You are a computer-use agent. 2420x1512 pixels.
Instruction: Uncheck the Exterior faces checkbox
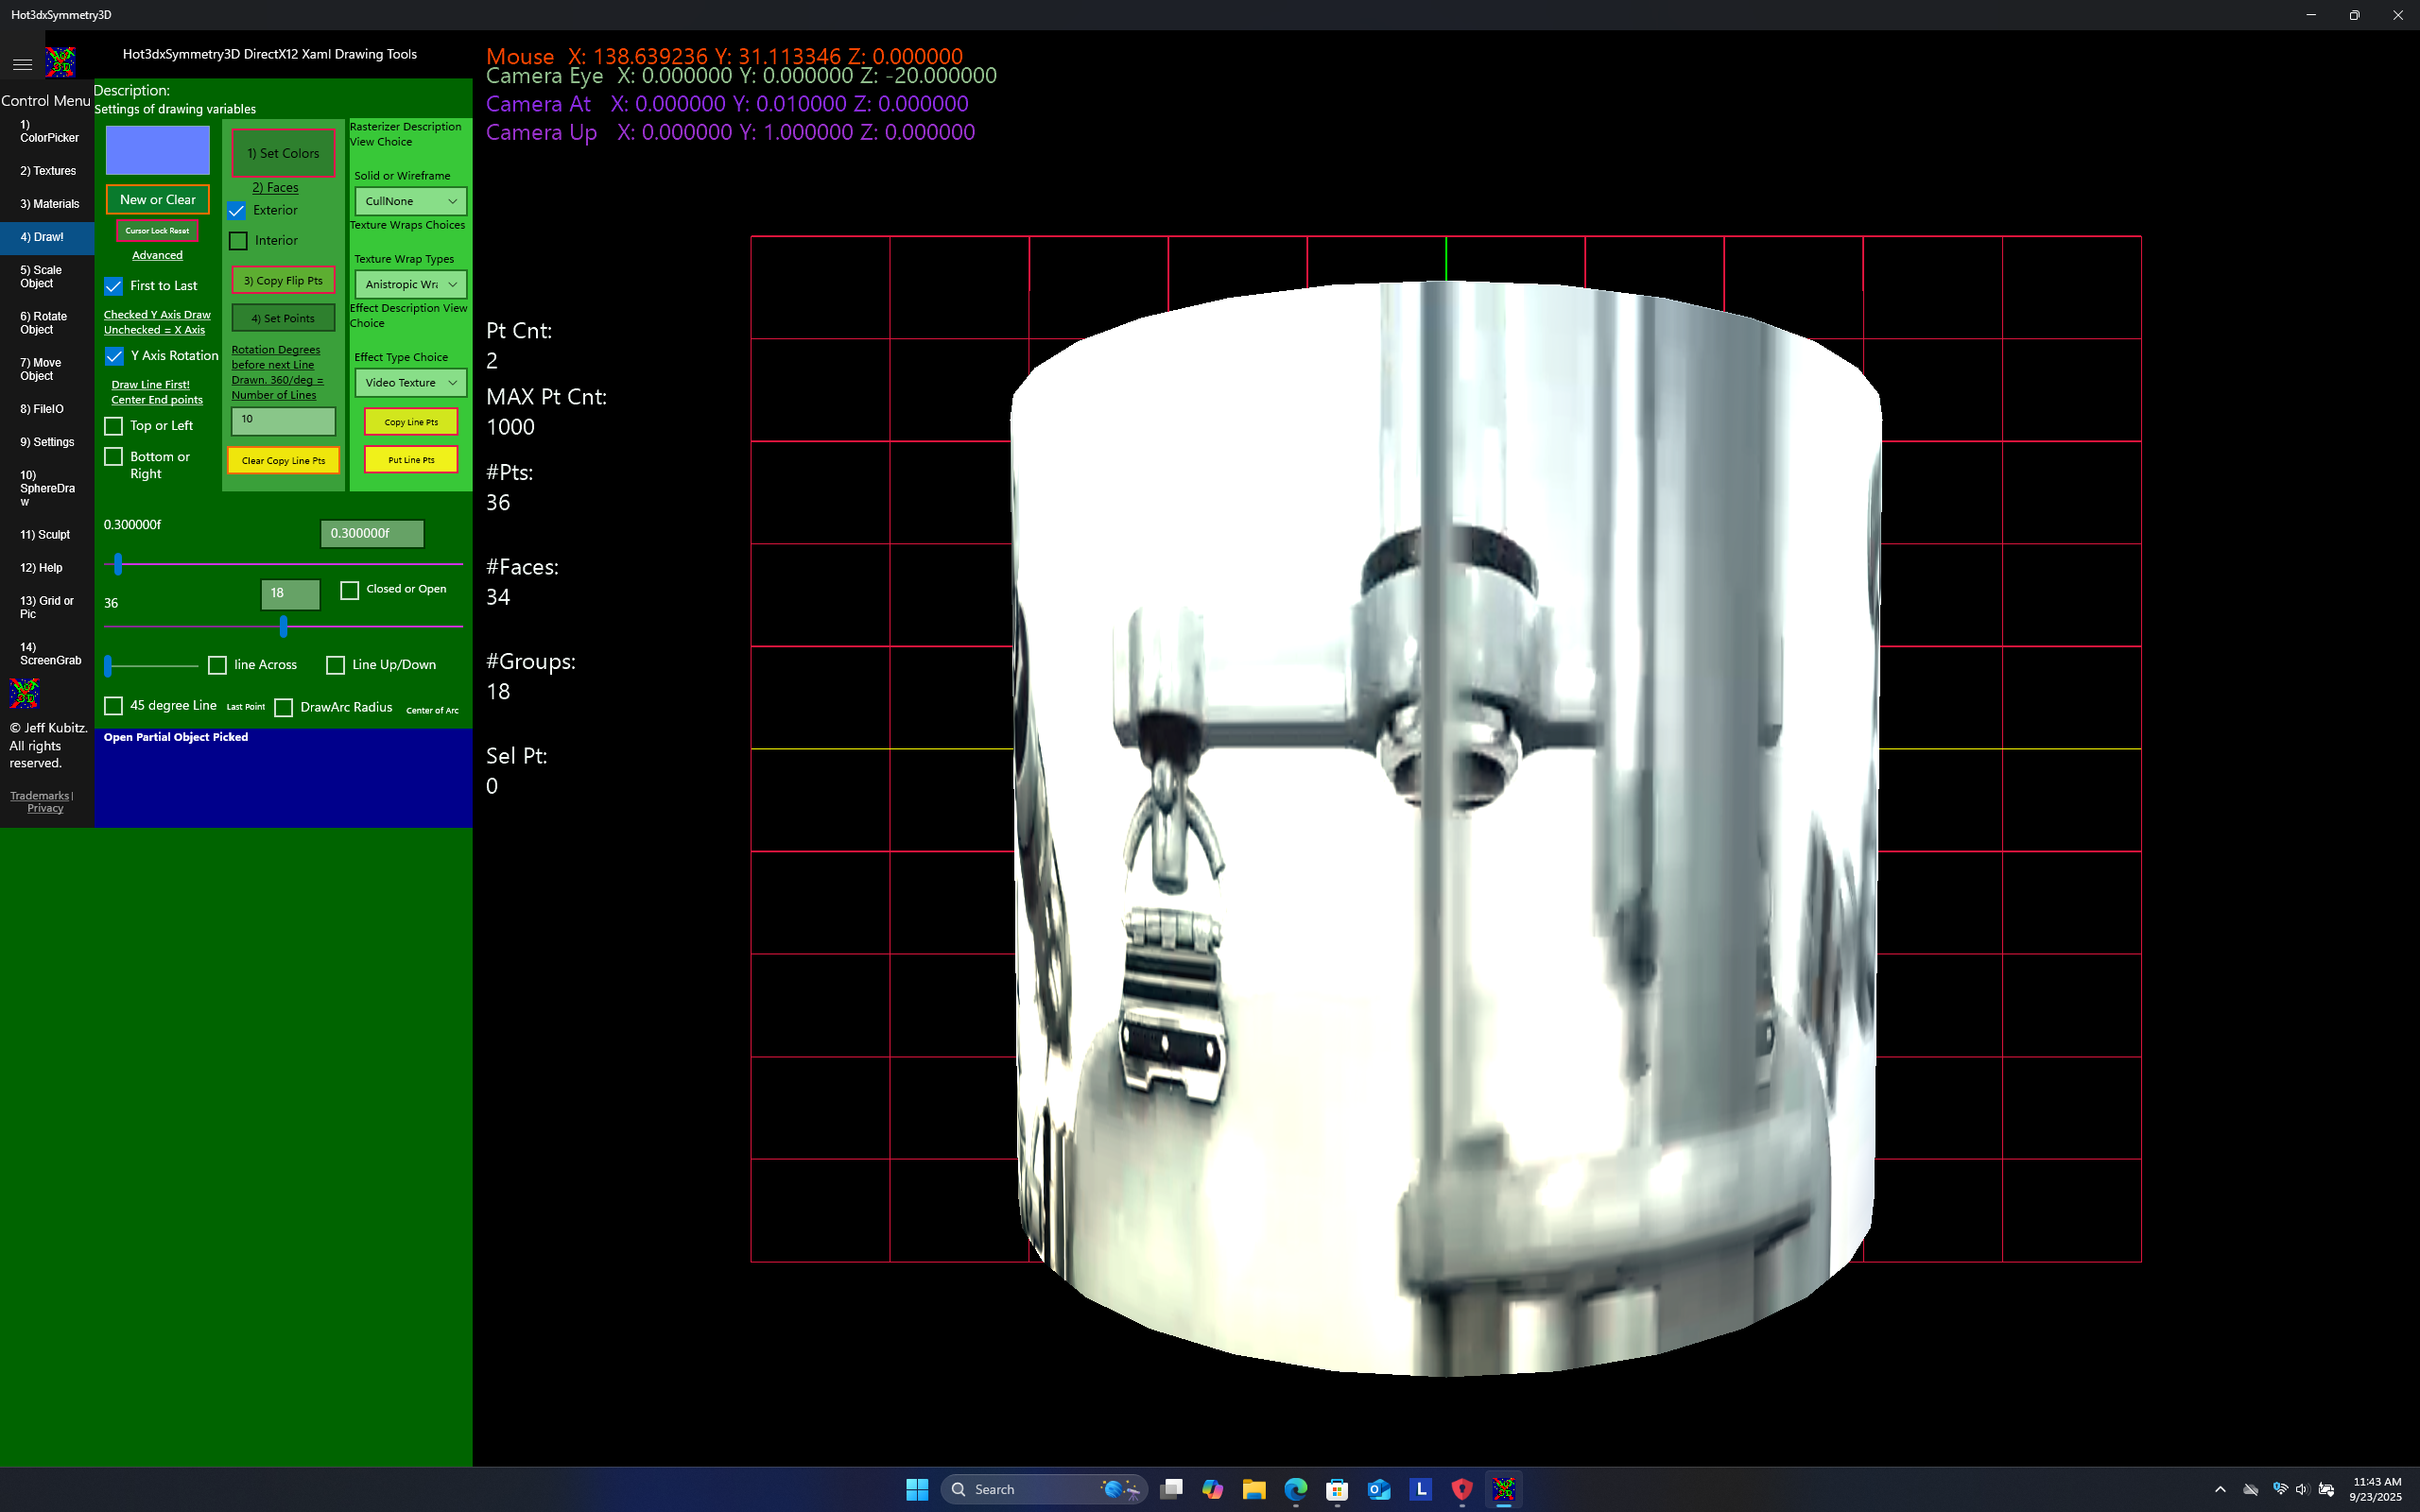[x=237, y=211]
